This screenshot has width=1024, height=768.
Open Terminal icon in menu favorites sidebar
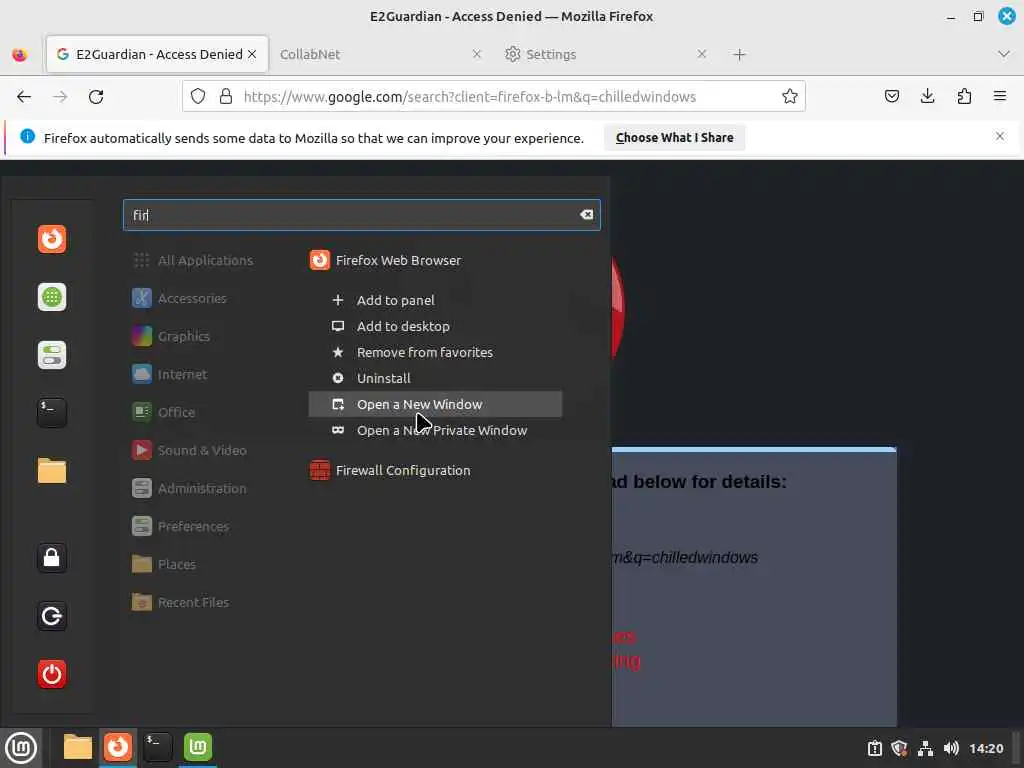point(52,413)
